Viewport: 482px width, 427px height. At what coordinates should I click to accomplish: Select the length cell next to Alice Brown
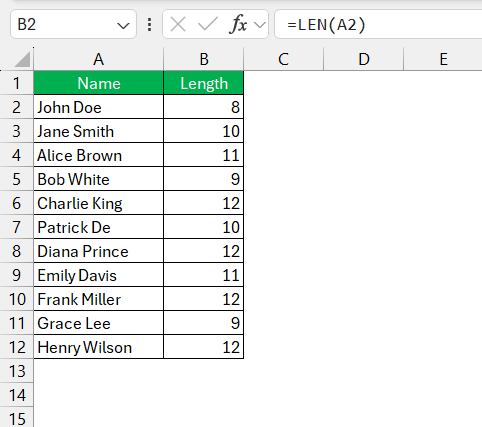(204, 155)
